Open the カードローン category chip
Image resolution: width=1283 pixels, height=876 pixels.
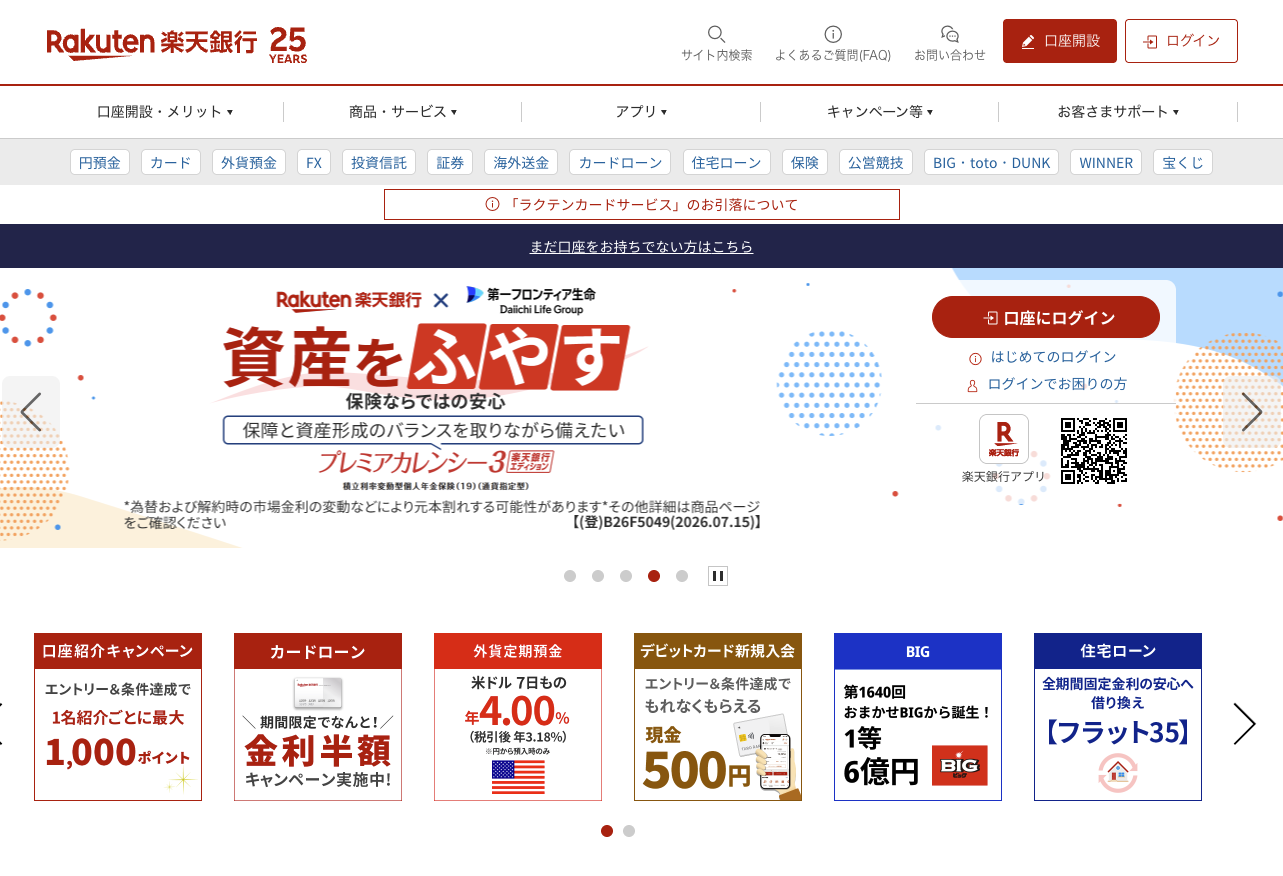click(620, 162)
